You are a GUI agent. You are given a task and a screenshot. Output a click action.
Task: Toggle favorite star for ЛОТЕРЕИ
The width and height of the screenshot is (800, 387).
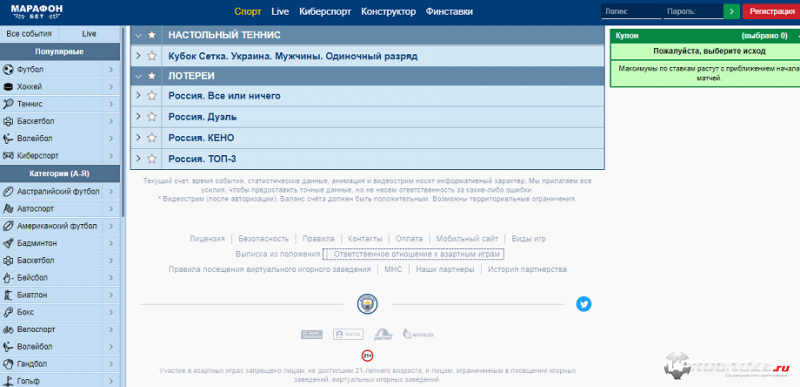coord(152,76)
